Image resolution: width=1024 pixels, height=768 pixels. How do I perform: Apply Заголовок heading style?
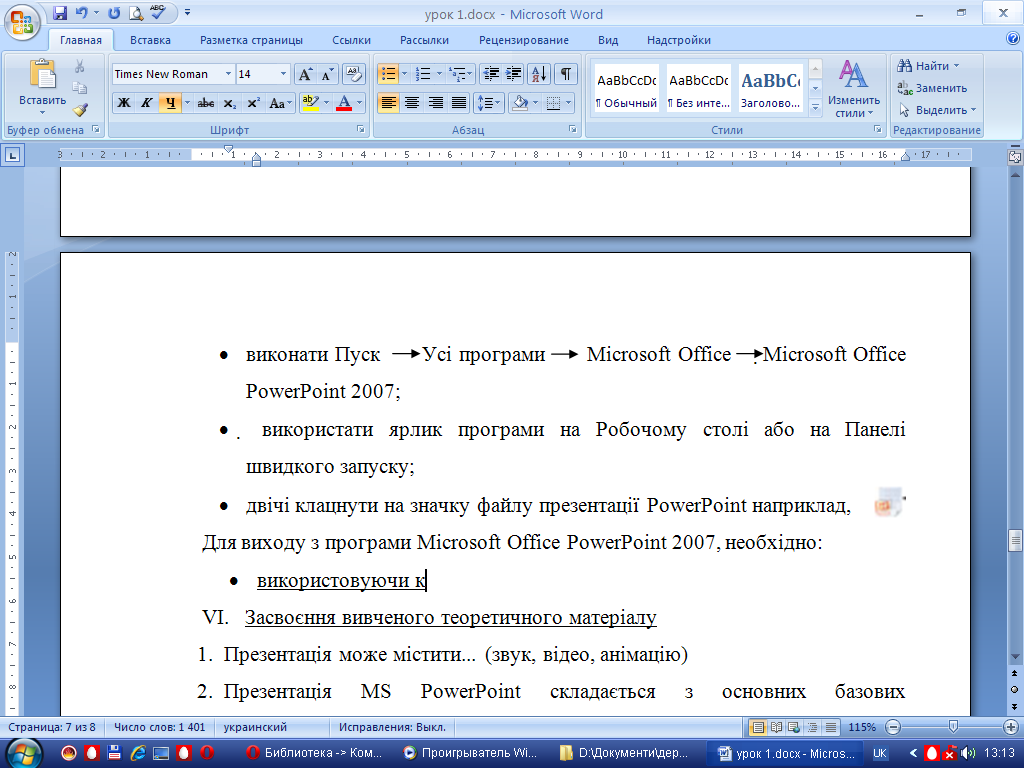(x=771, y=88)
